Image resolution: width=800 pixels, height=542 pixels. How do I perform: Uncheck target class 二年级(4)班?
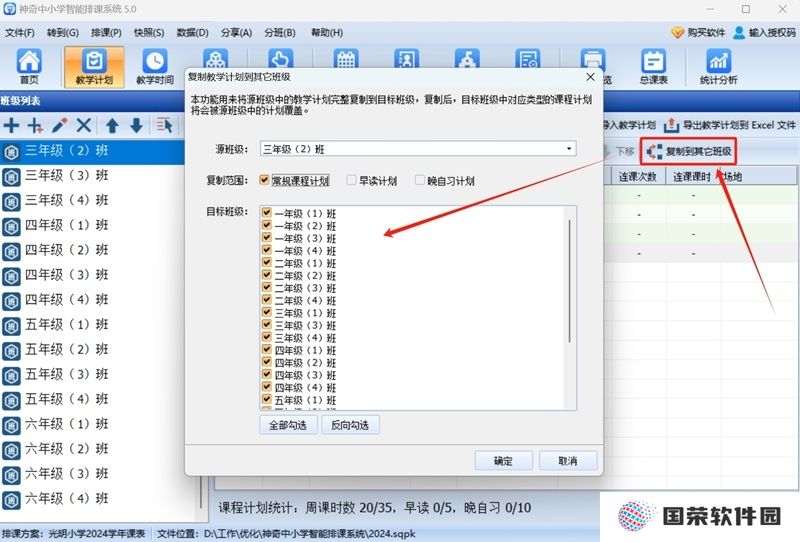266,300
